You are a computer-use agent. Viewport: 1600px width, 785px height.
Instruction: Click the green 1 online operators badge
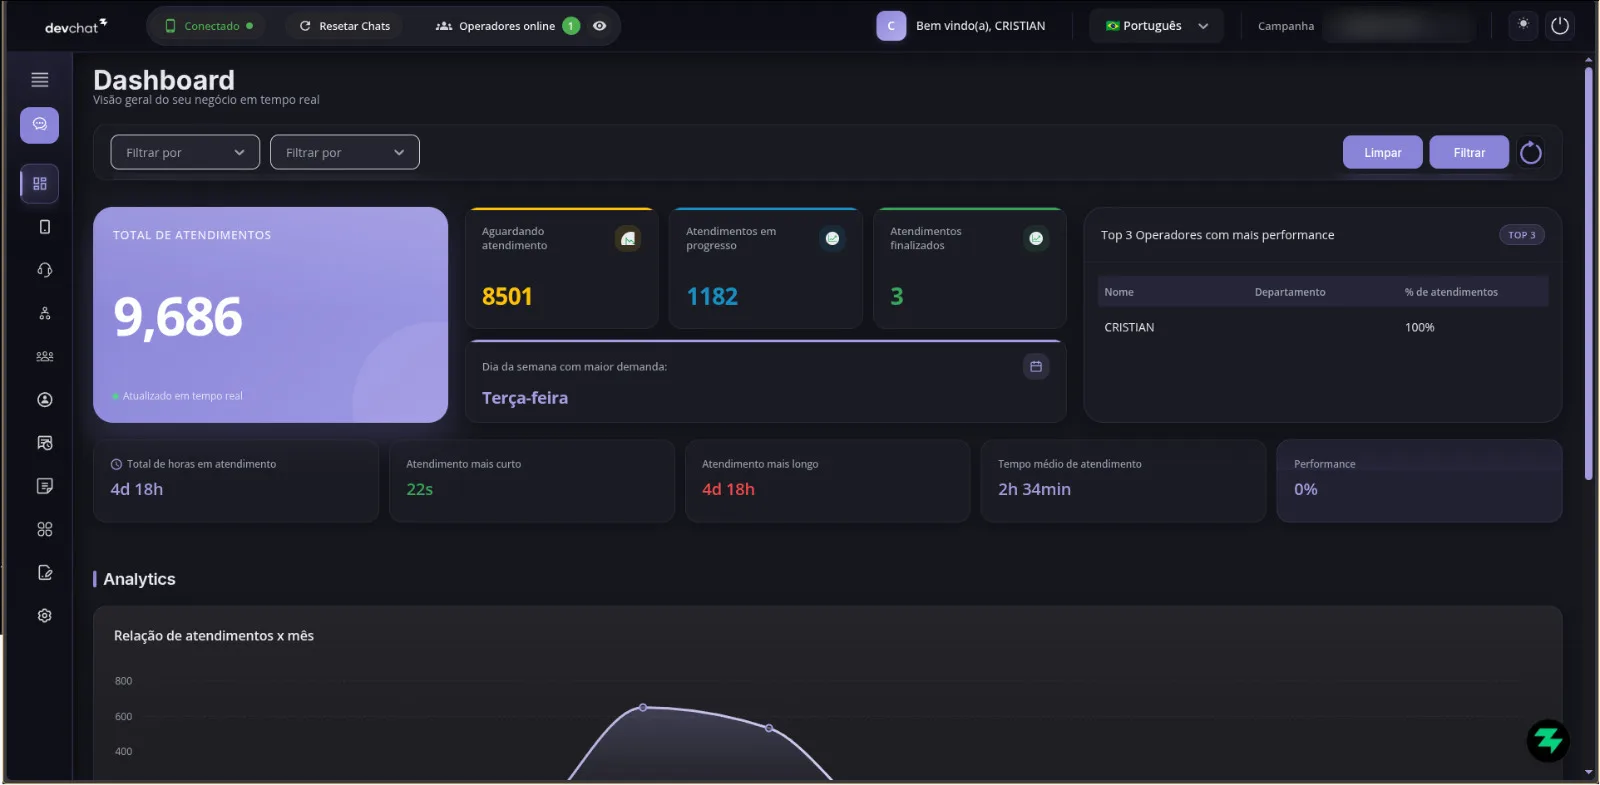(571, 26)
